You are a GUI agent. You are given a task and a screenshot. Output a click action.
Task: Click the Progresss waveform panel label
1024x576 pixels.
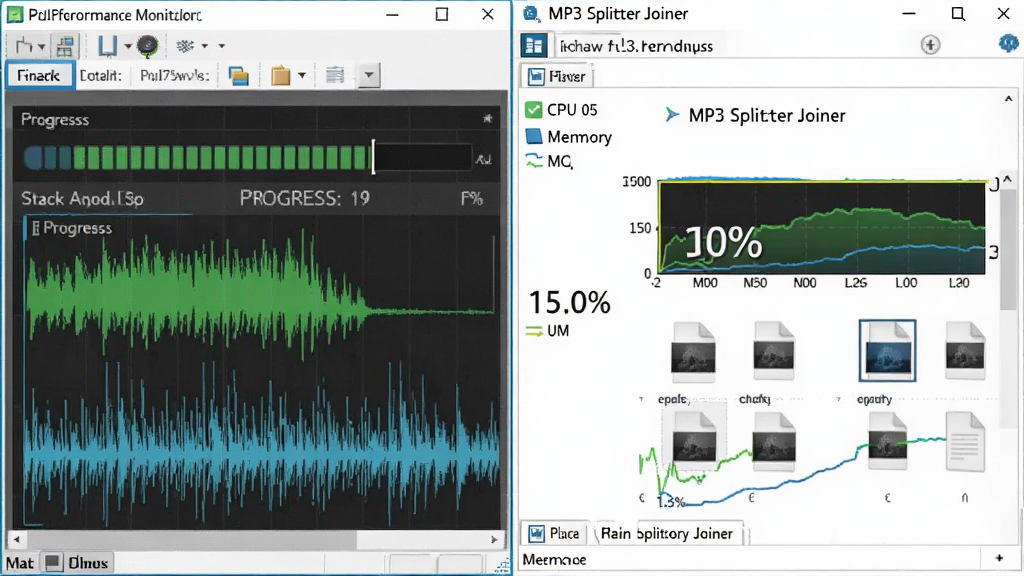(x=77, y=228)
